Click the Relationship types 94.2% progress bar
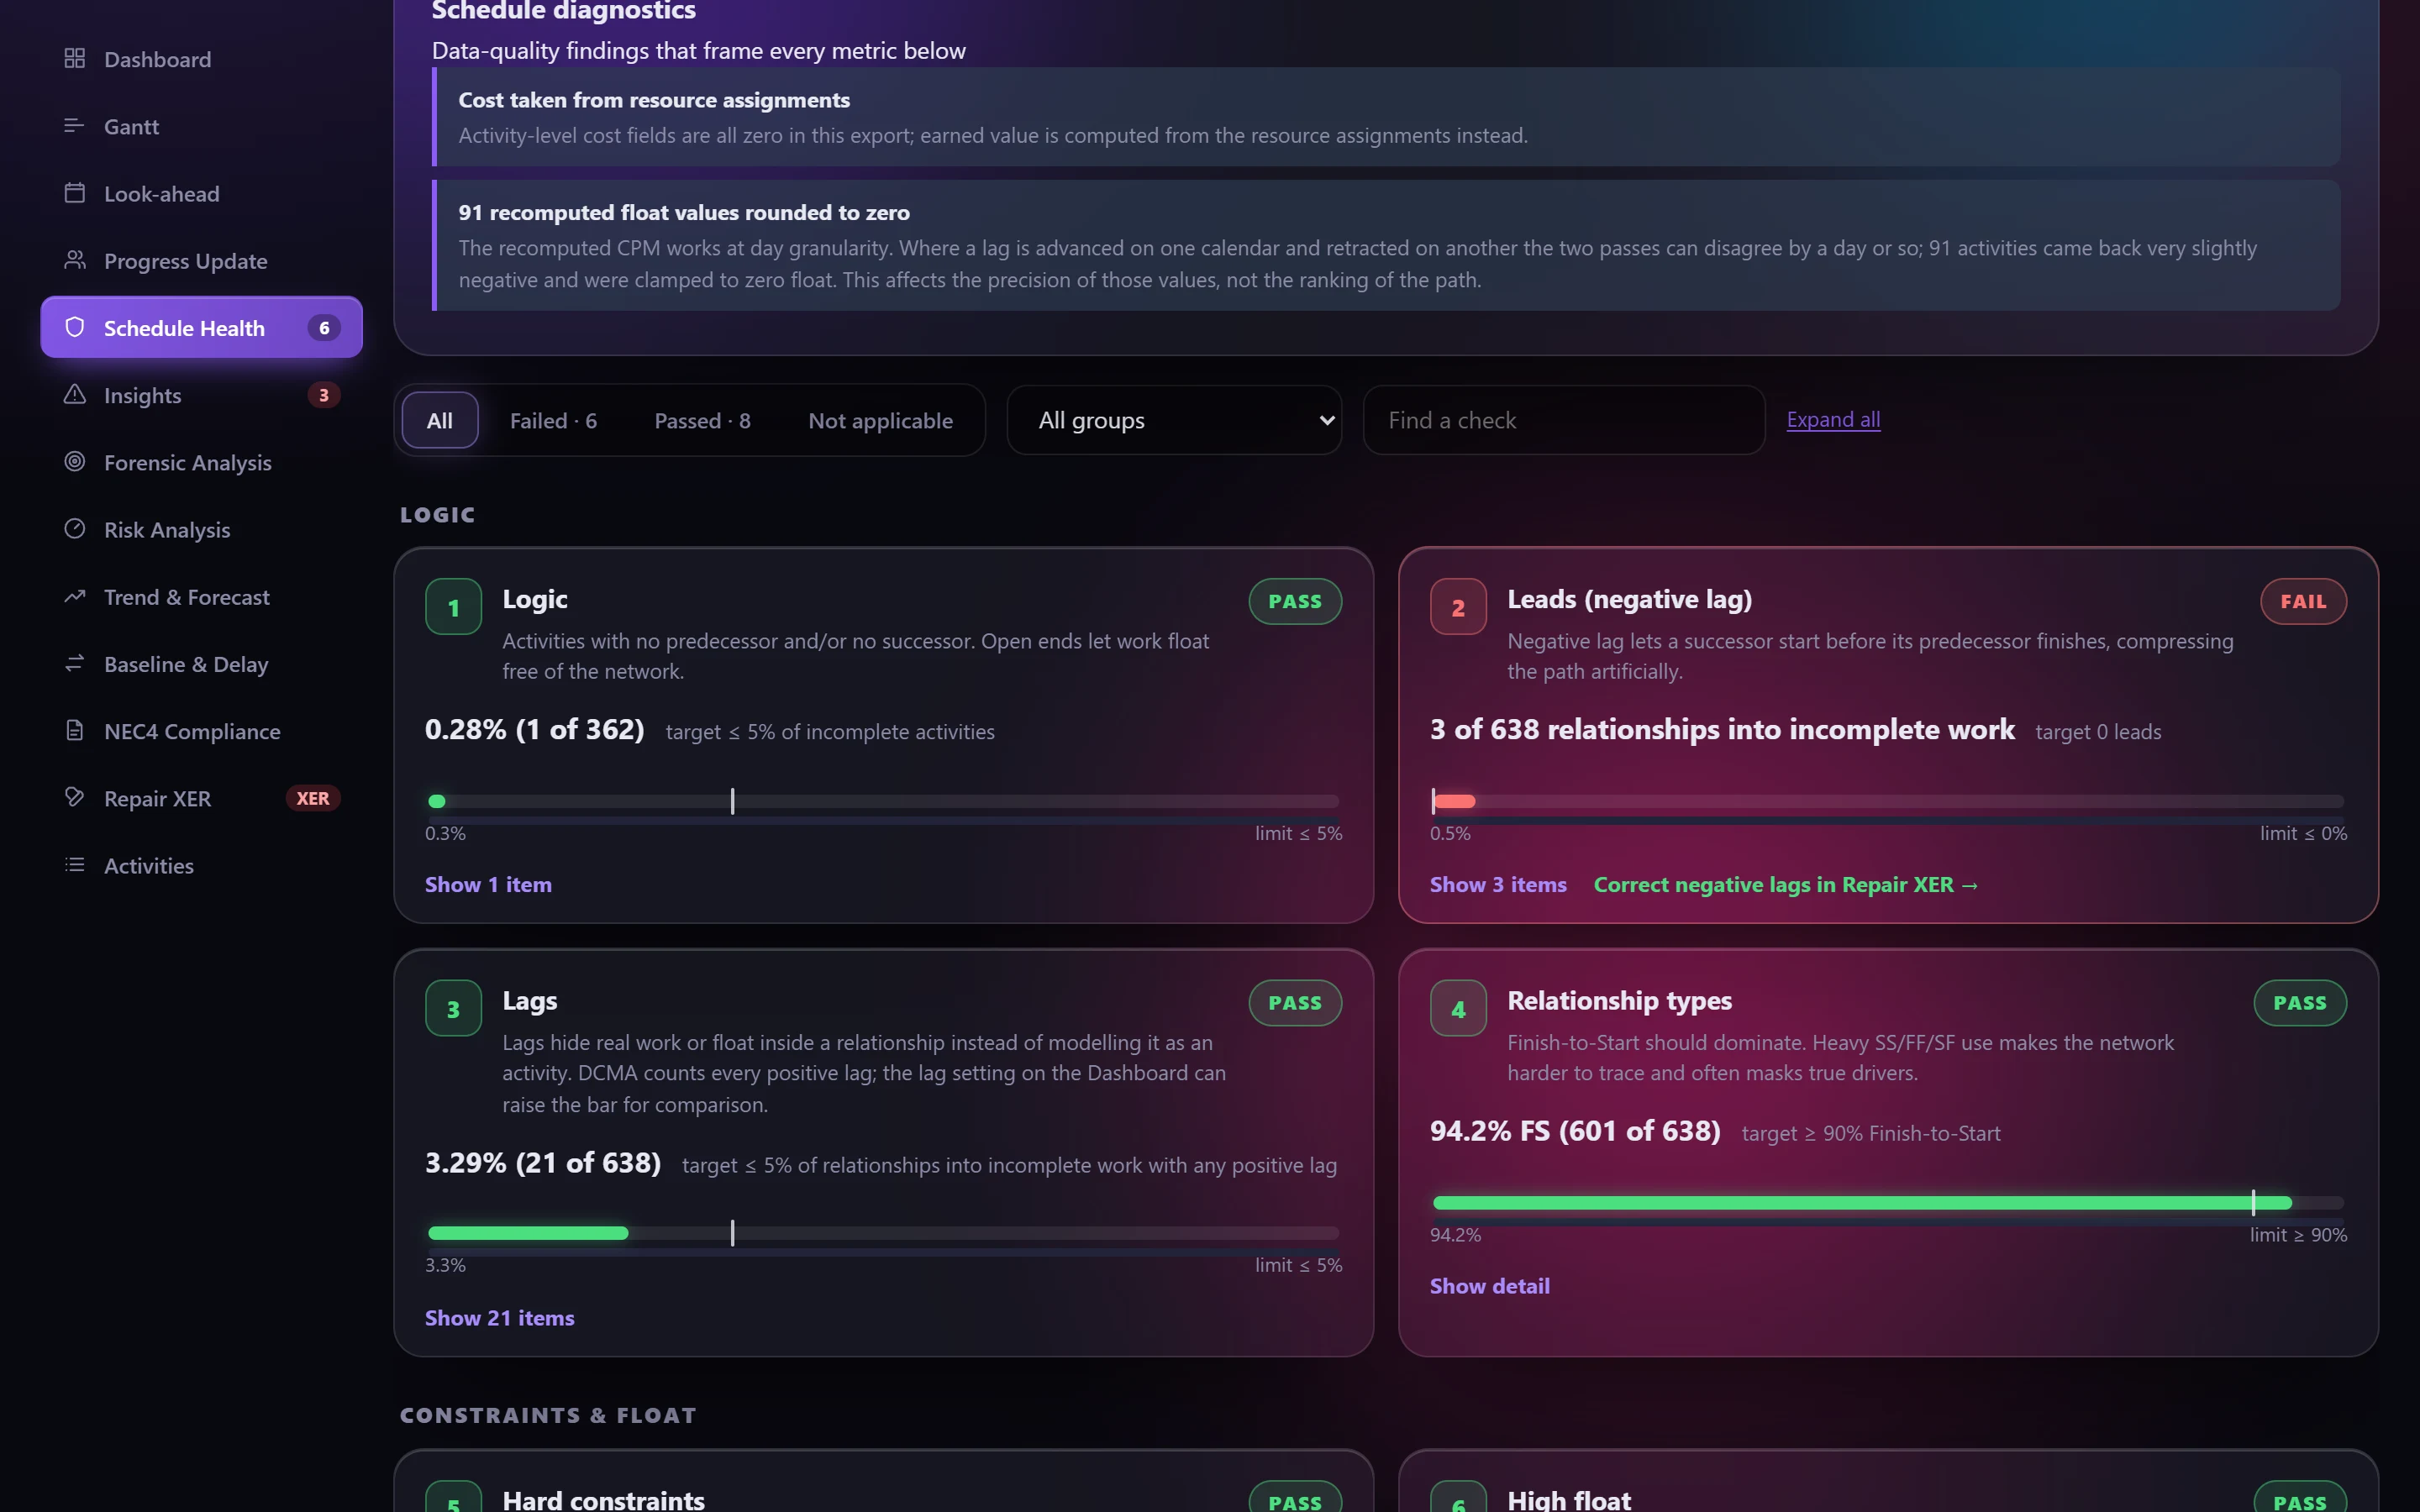Image resolution: width=2420 pixels, height=1512 pixels. tap(1888, 1202)
